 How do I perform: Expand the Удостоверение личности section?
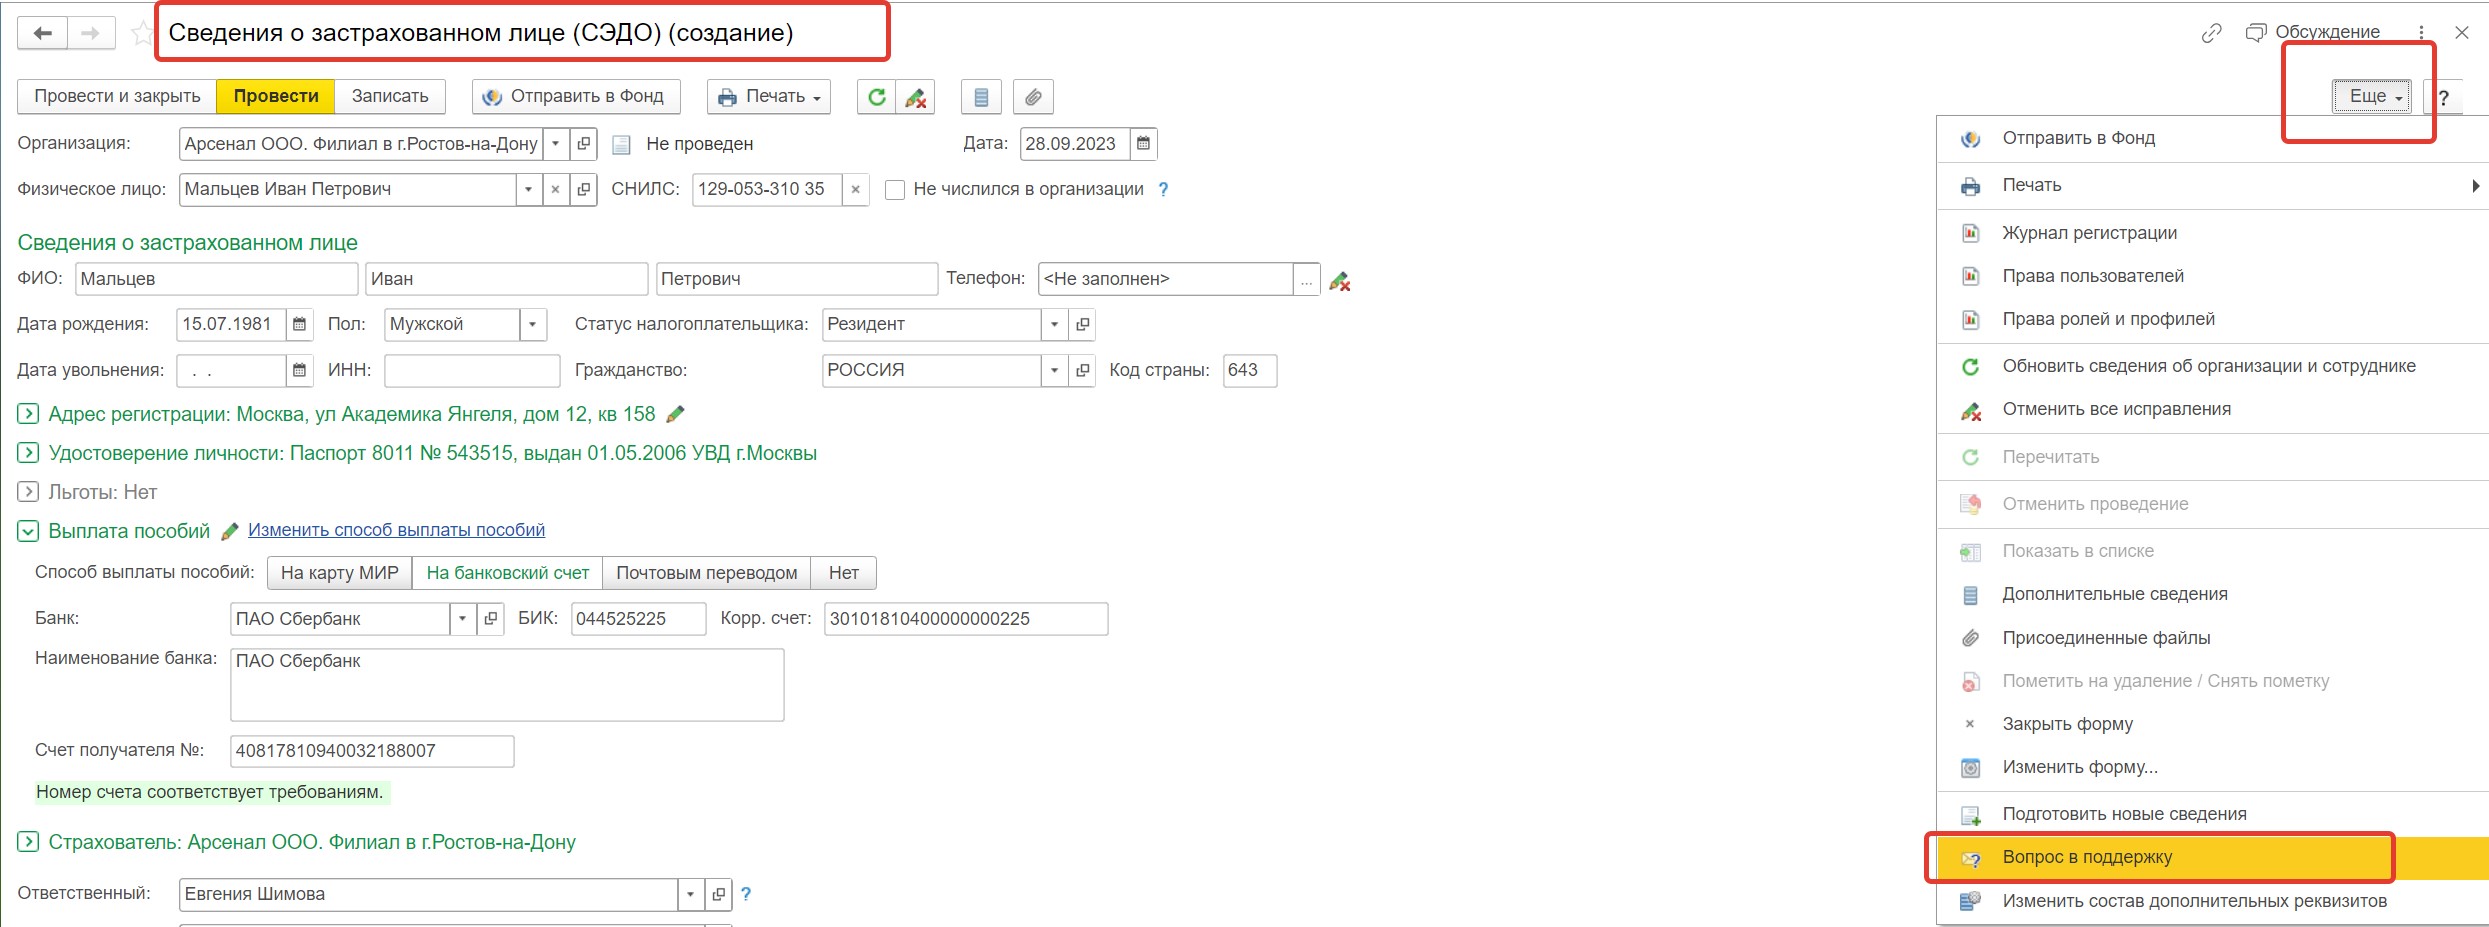point(28,453)
